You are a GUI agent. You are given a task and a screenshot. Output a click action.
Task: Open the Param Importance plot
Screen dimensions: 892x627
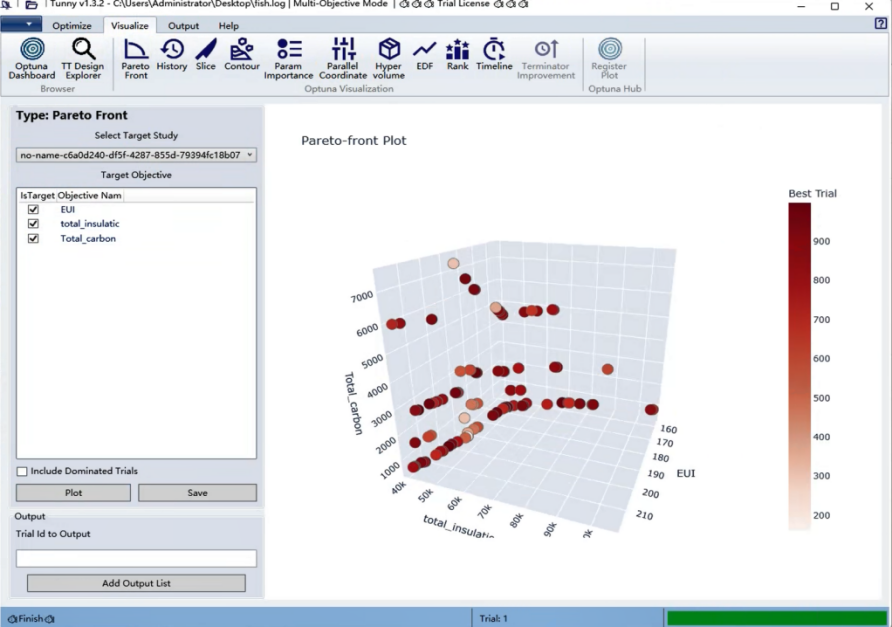pyautogui.click(x=288, y=58)
